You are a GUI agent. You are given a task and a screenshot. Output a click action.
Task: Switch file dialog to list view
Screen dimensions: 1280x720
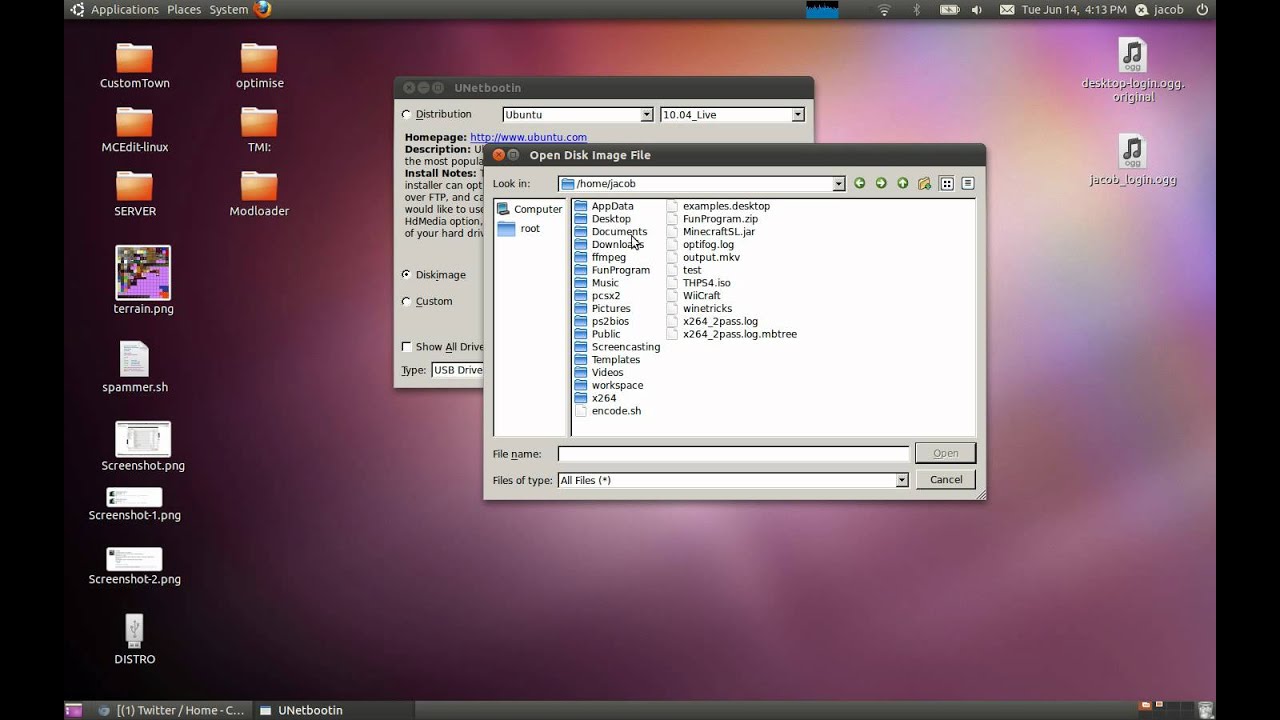(946, 183)
